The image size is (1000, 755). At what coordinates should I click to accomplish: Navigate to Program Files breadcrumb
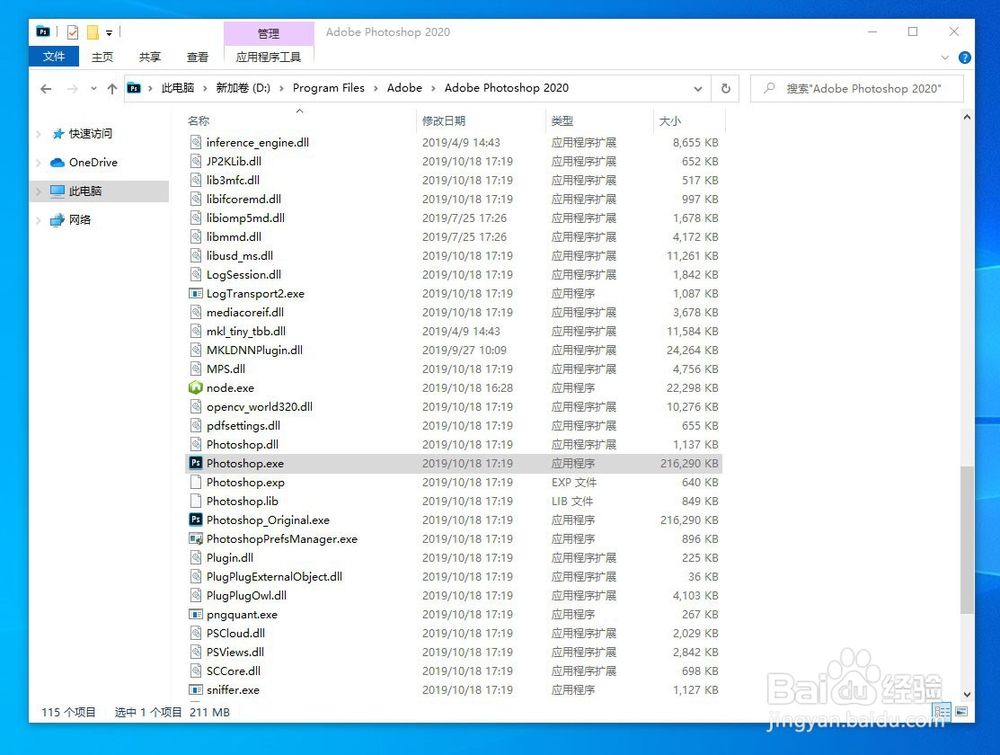[328, 88]
